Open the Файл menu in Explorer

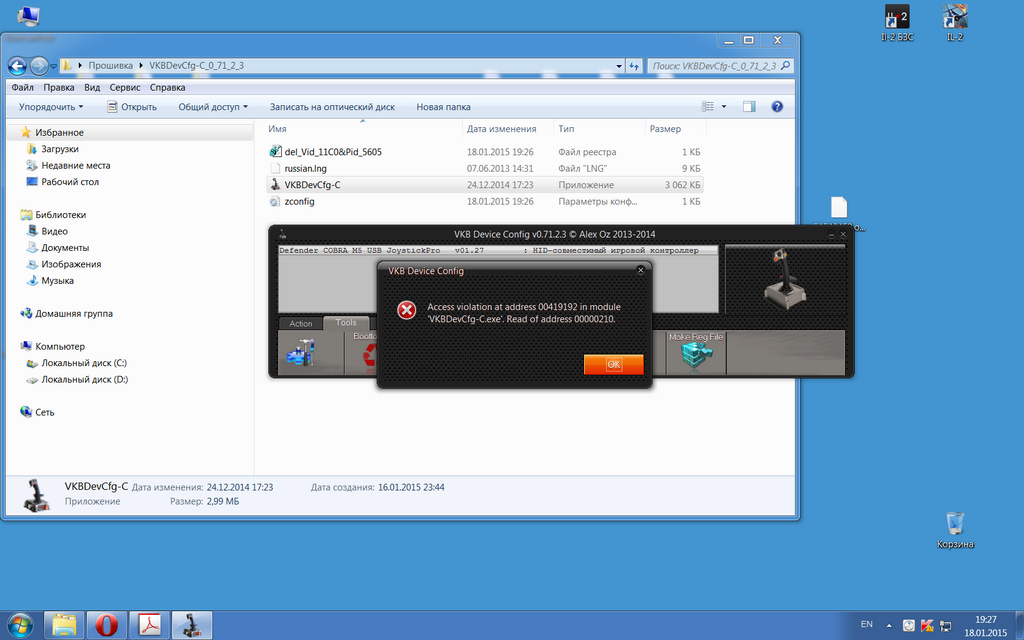click(22, 88)
